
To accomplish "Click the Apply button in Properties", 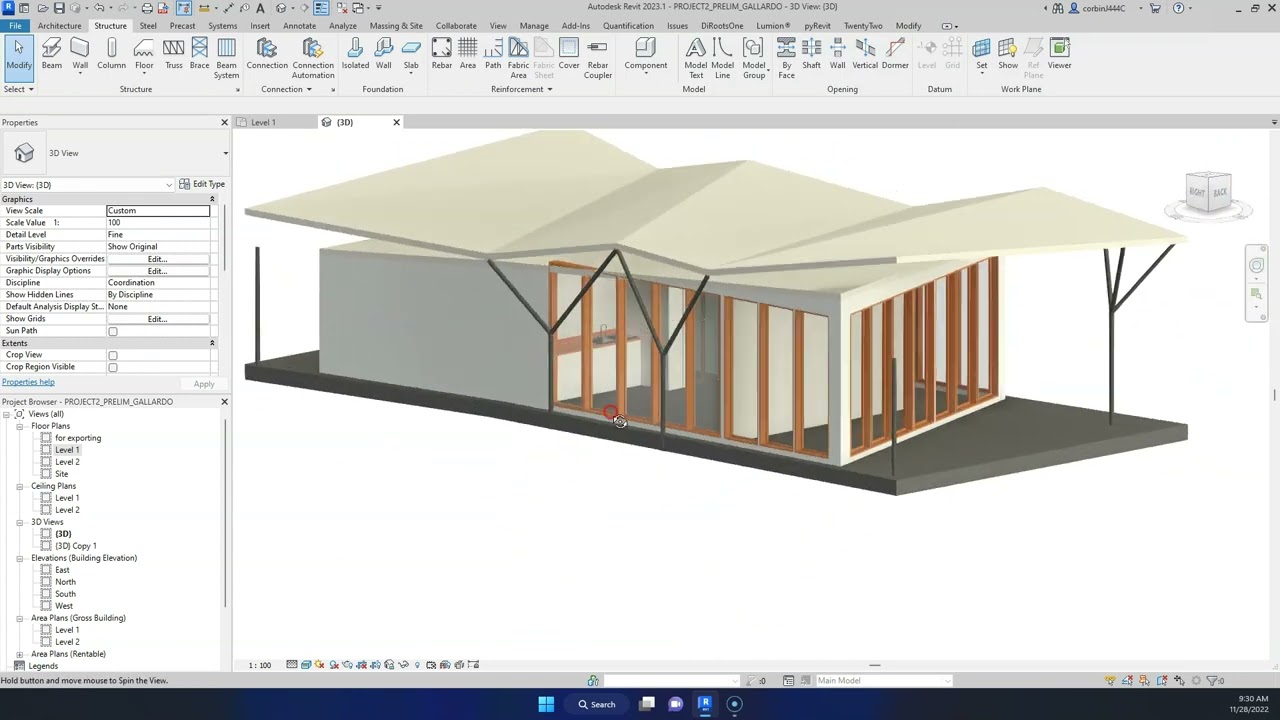I will point(204,384).
